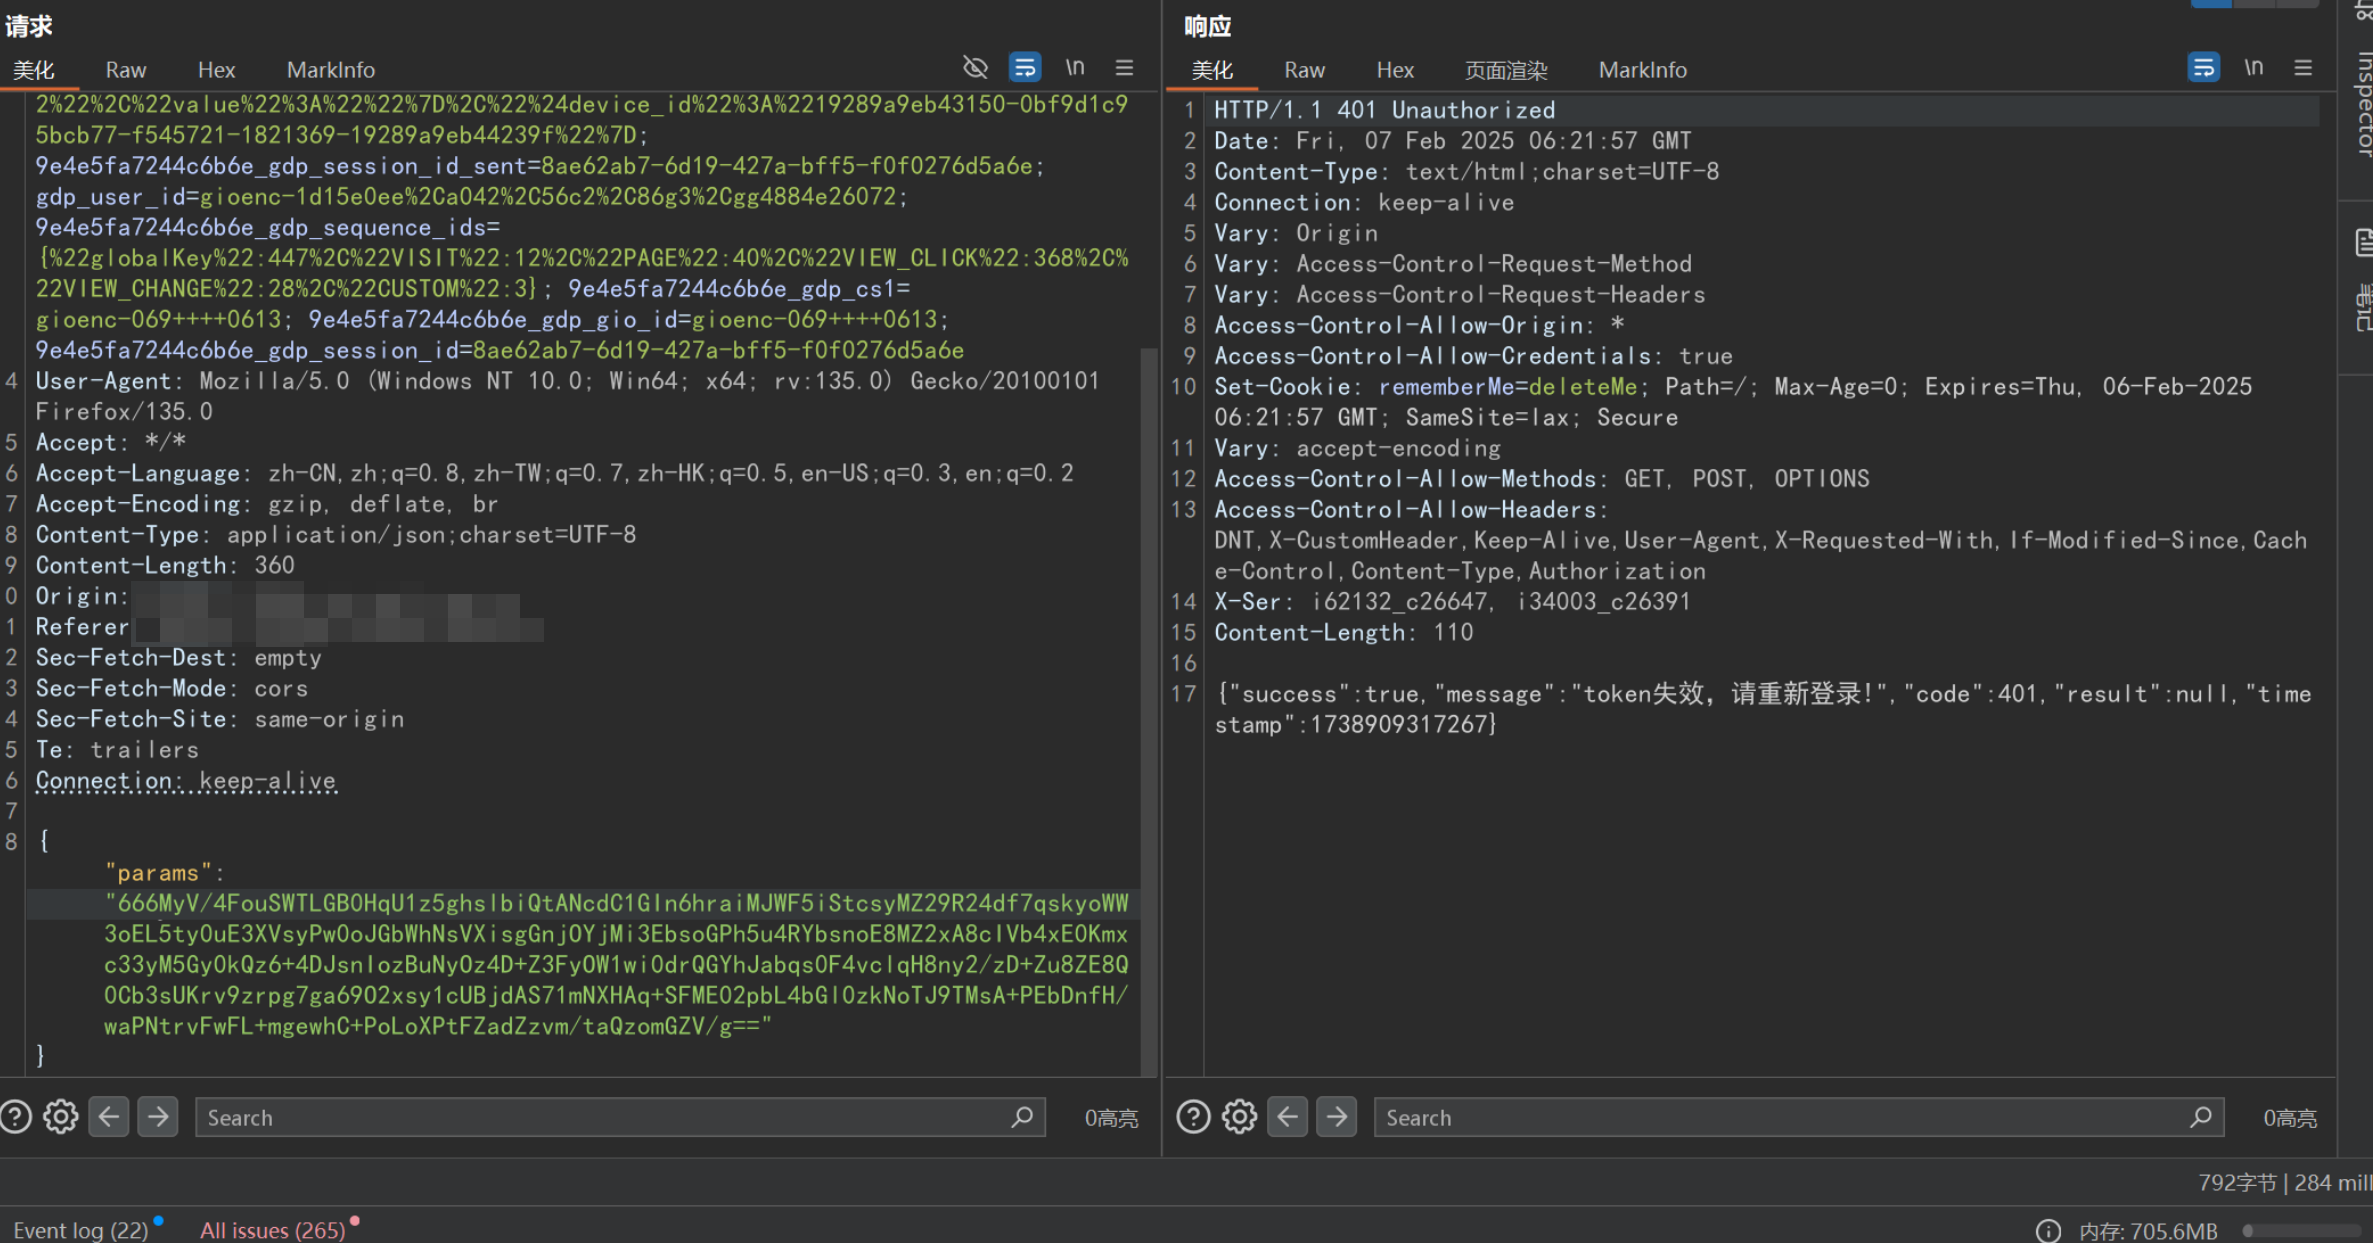
Task: Click the notes icon in right sidebar
Action: (2364, 243)
